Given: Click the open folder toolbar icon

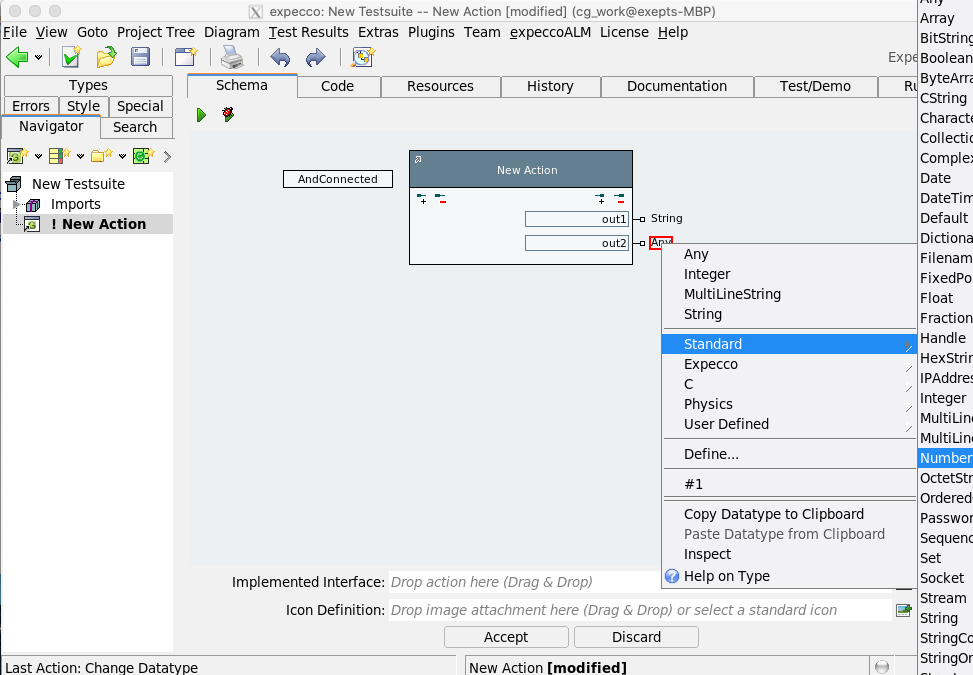Looking at the screenshot, I should 106,57.
